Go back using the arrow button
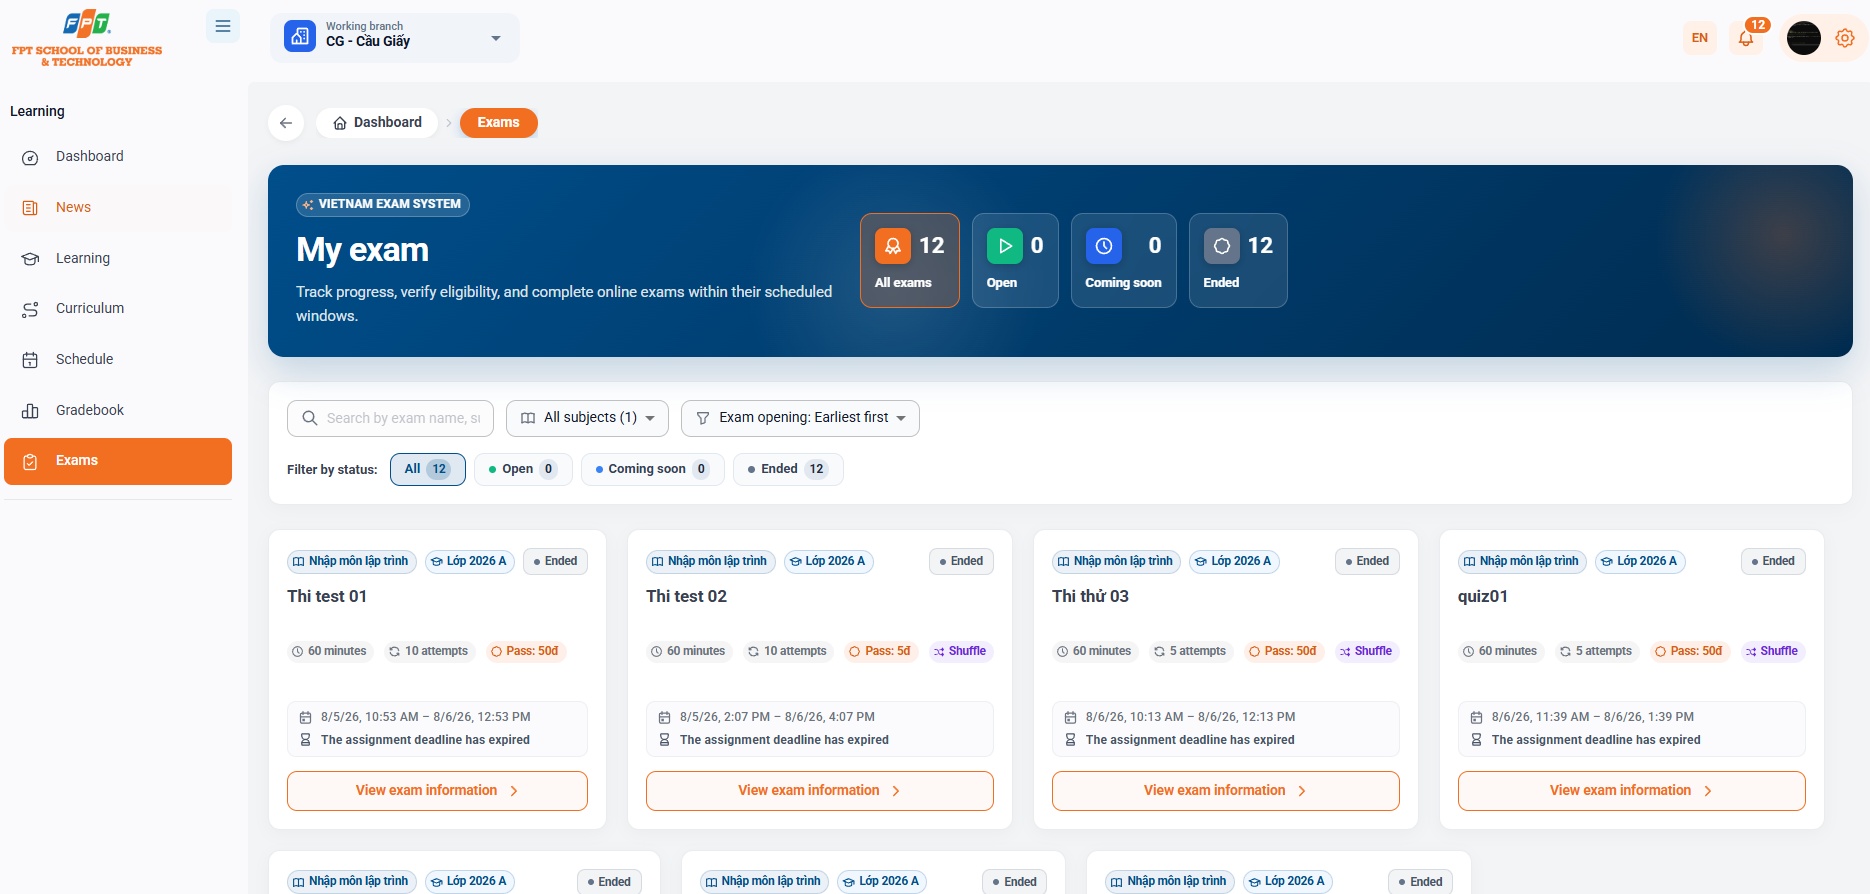Screen dimensions: 1870x894 point(286,123)
